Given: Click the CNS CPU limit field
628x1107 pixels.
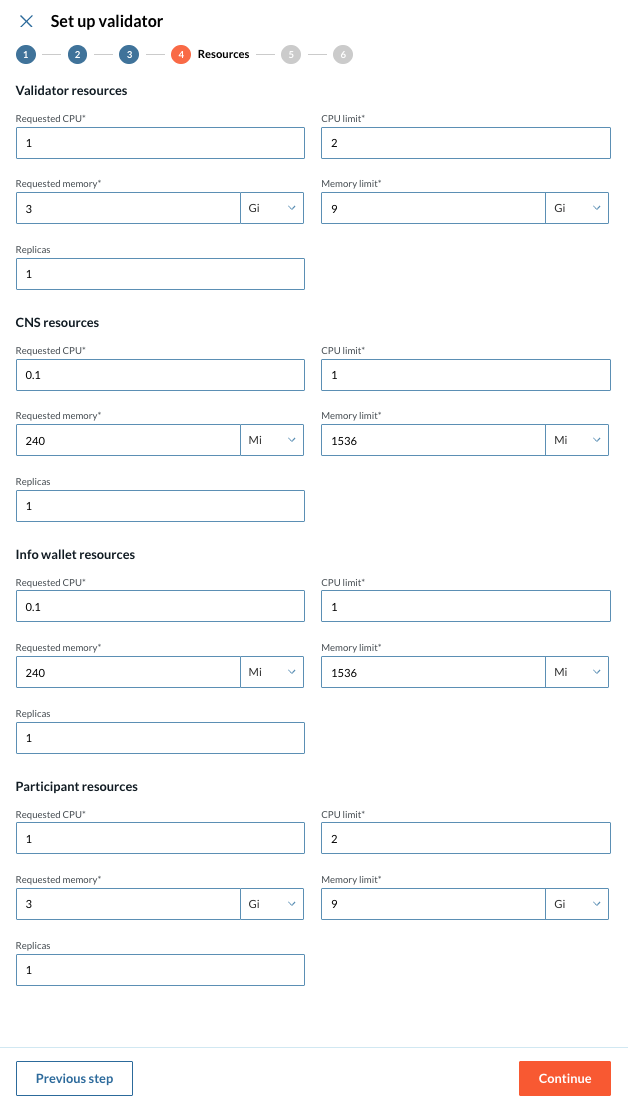Looking at the screenshot, I should (465, 375).
